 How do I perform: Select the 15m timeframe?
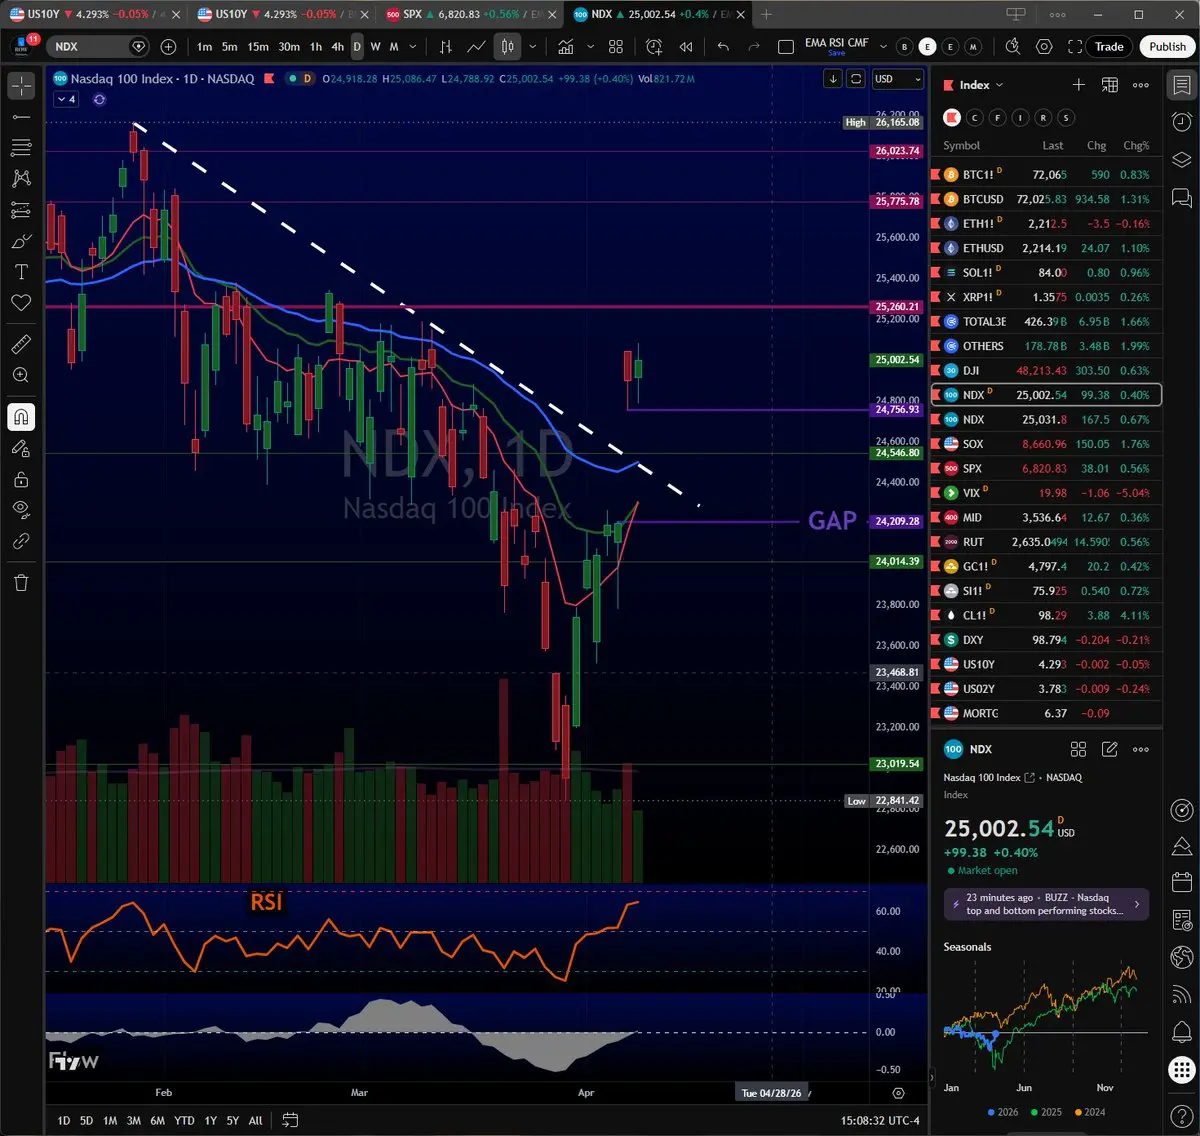click(x=258, y=47)
